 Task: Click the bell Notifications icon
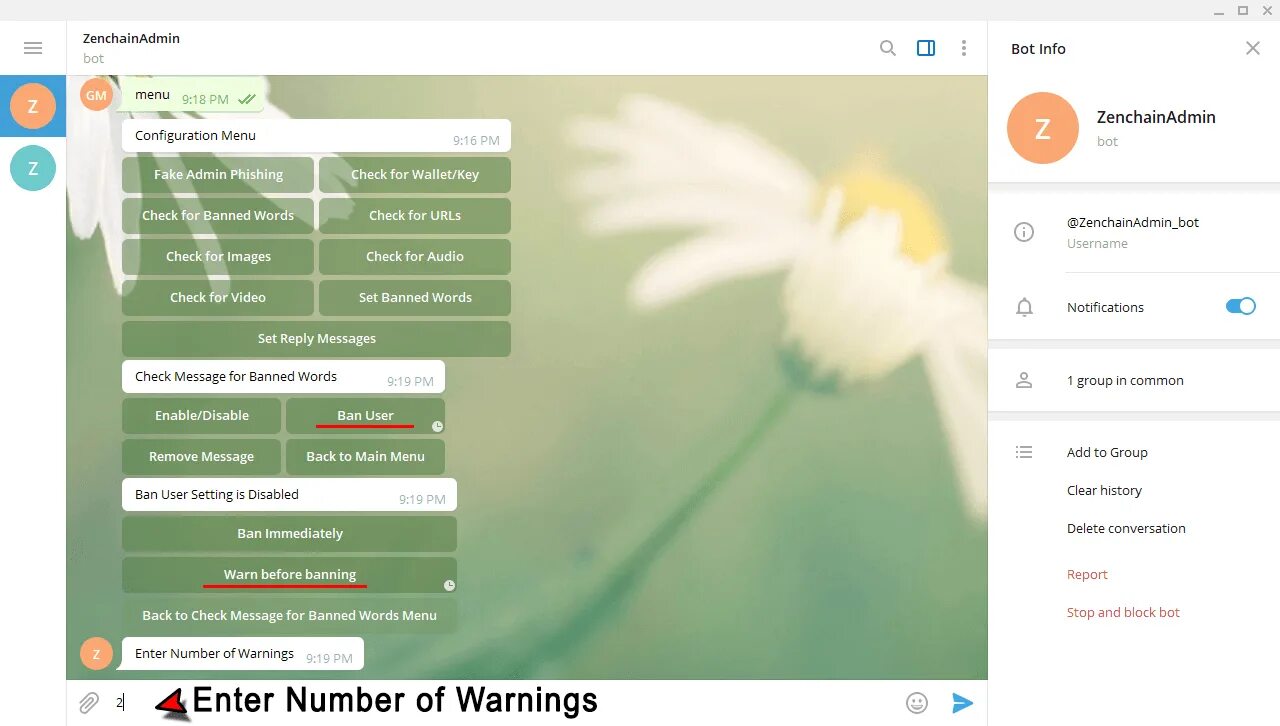1024,307
